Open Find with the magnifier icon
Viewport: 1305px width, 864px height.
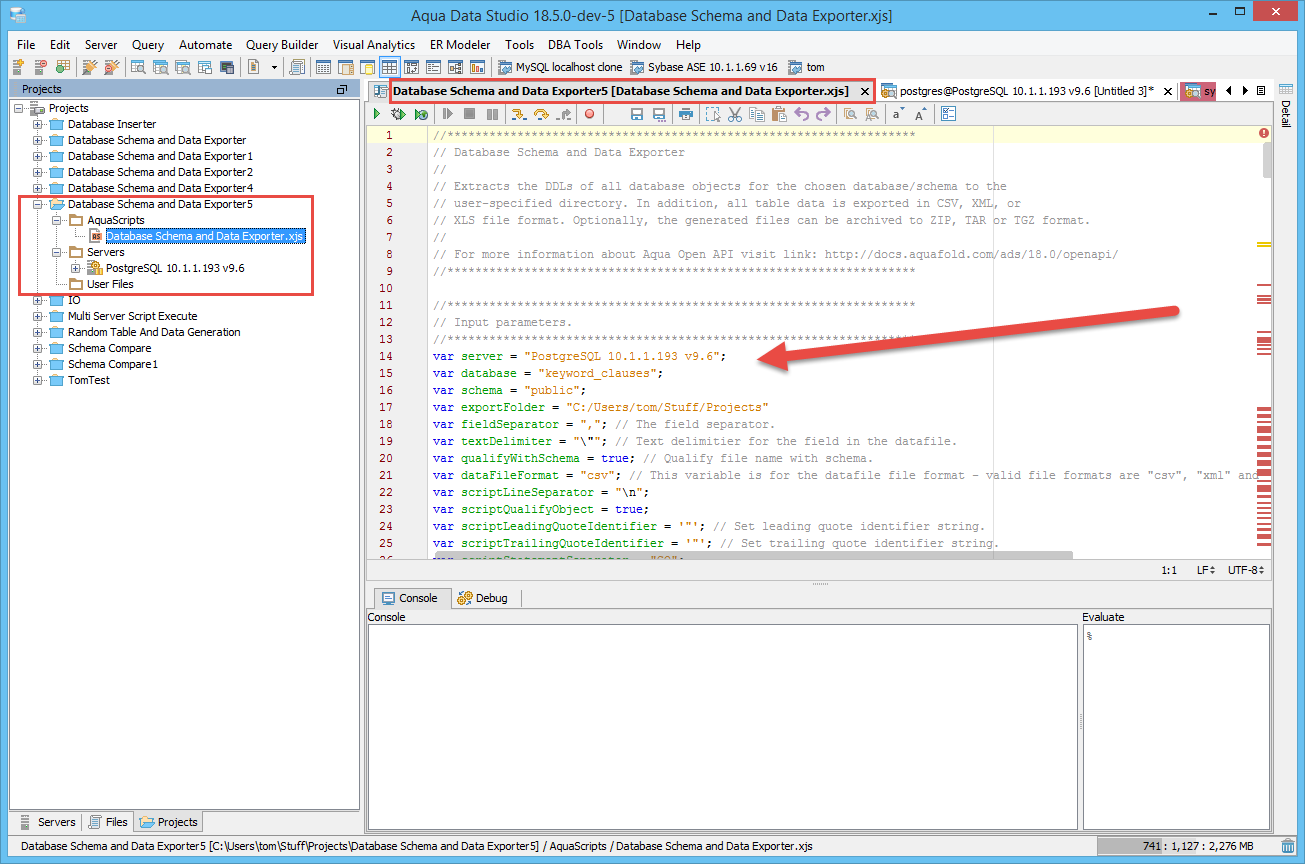point(849,114)
